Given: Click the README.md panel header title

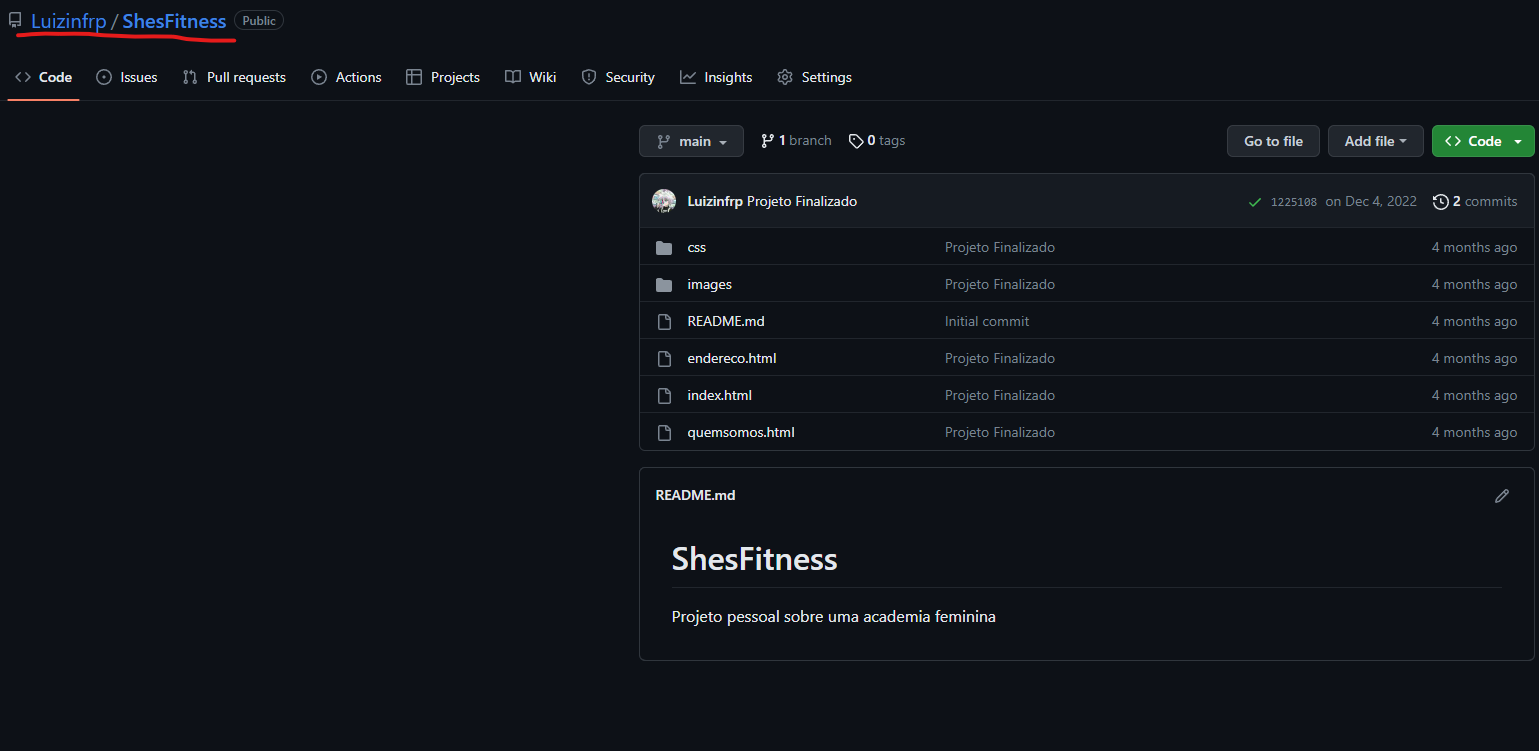Looking at the screenshot, I should [695, 495].
